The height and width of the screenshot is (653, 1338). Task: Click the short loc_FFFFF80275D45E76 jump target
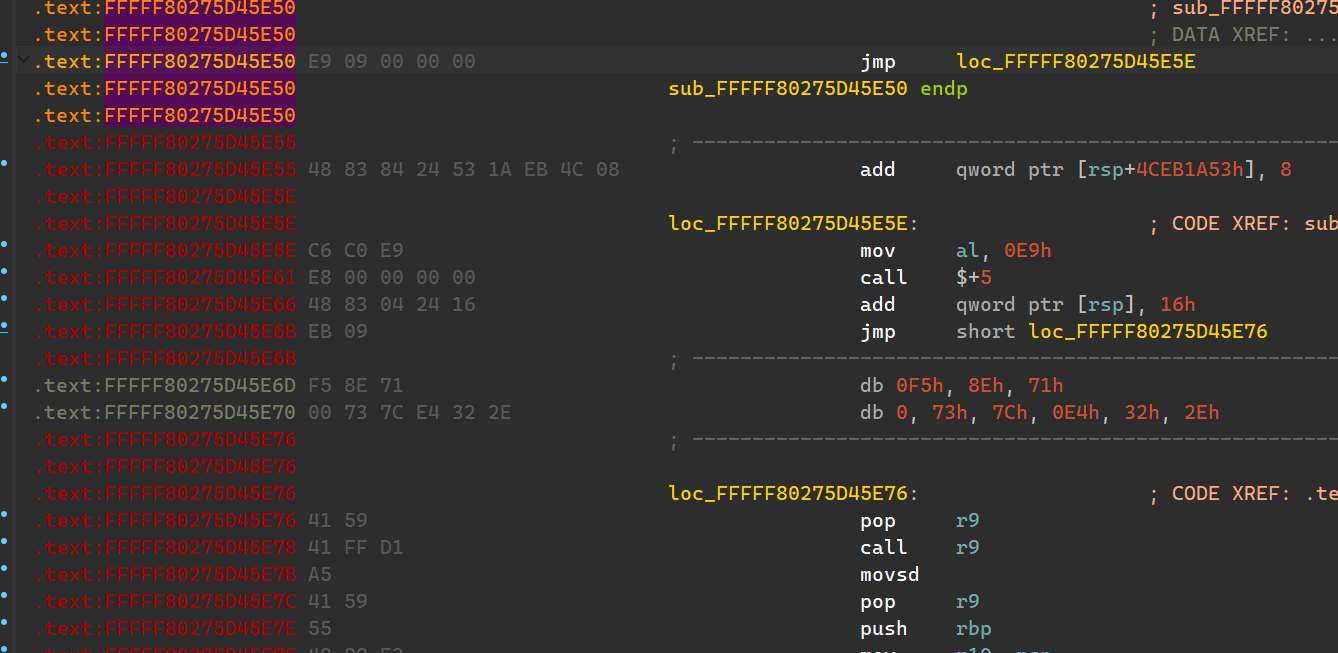pyautogui.click(x=1112, y=332)
